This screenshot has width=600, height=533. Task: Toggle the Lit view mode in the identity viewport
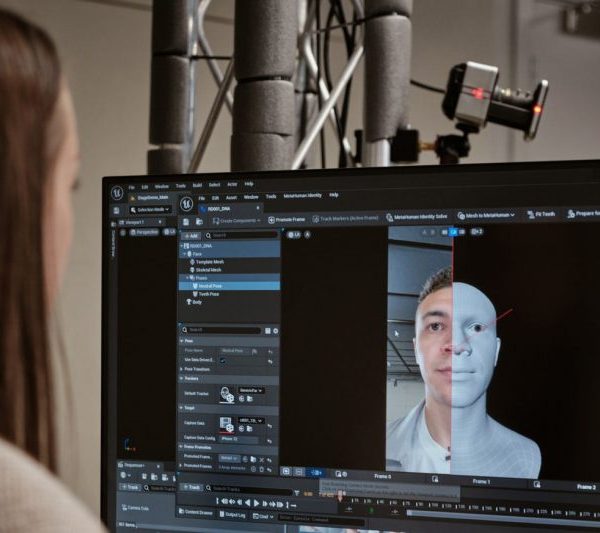(293, 235)
